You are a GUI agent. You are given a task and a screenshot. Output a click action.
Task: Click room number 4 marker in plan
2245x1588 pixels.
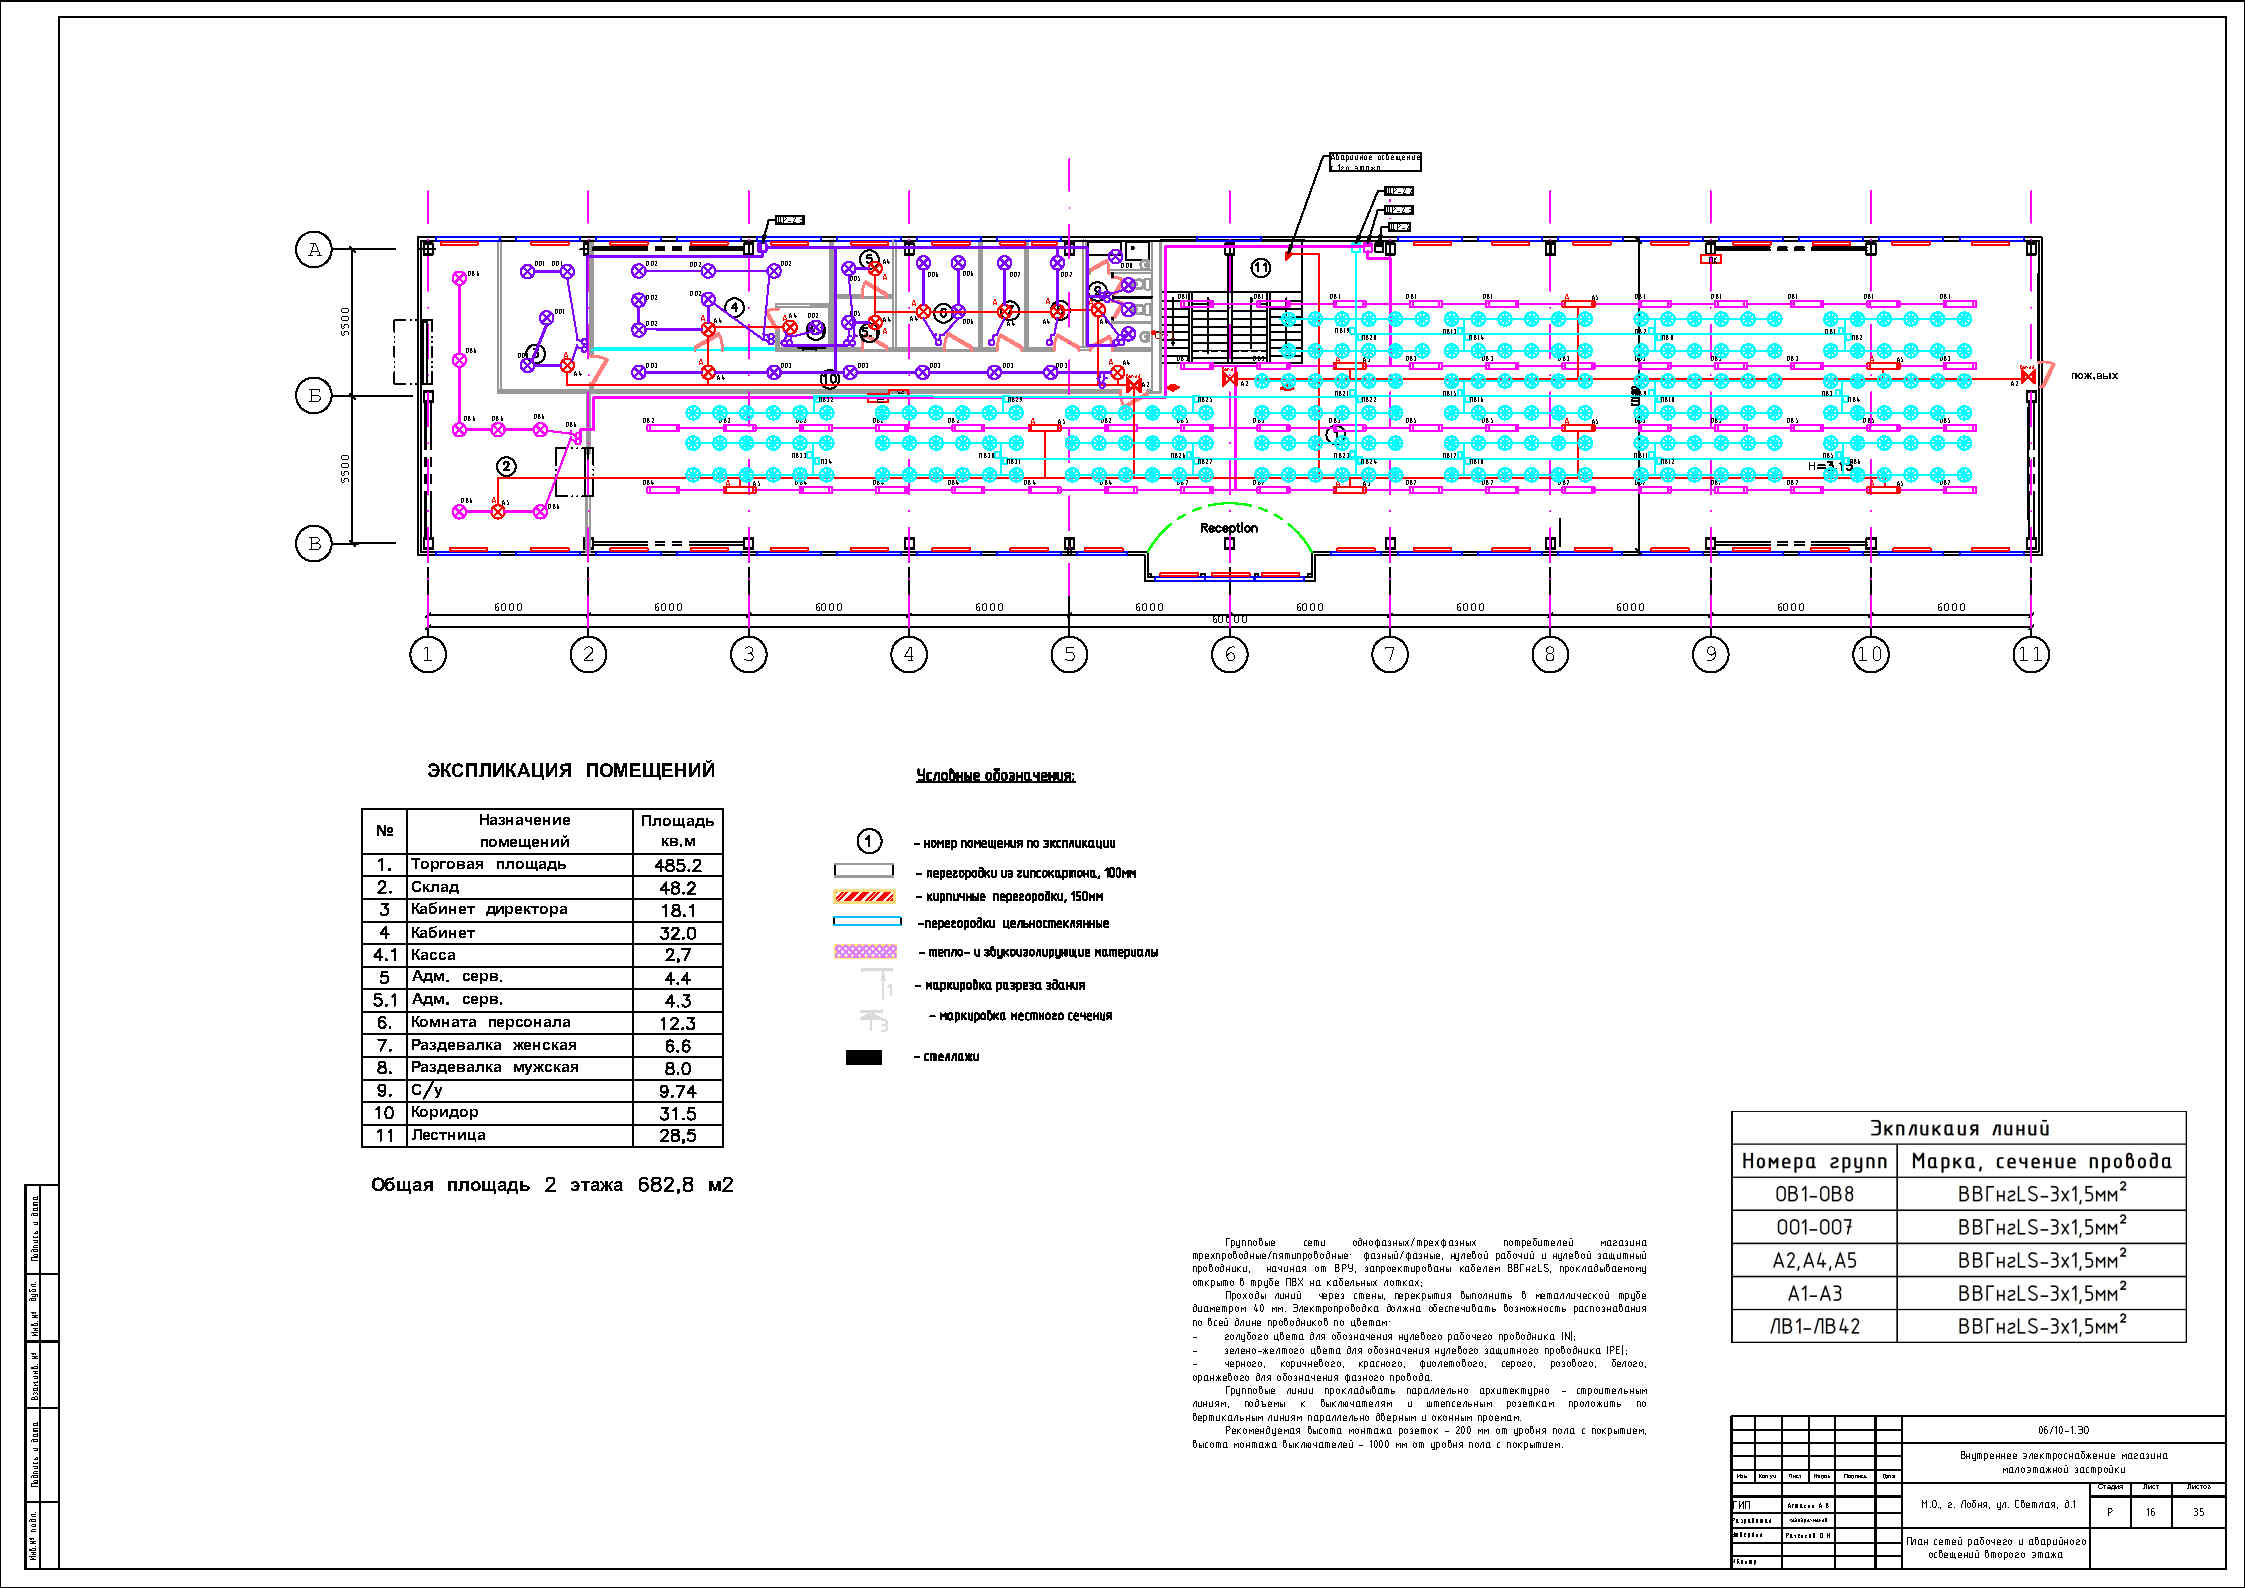point(735,307)
